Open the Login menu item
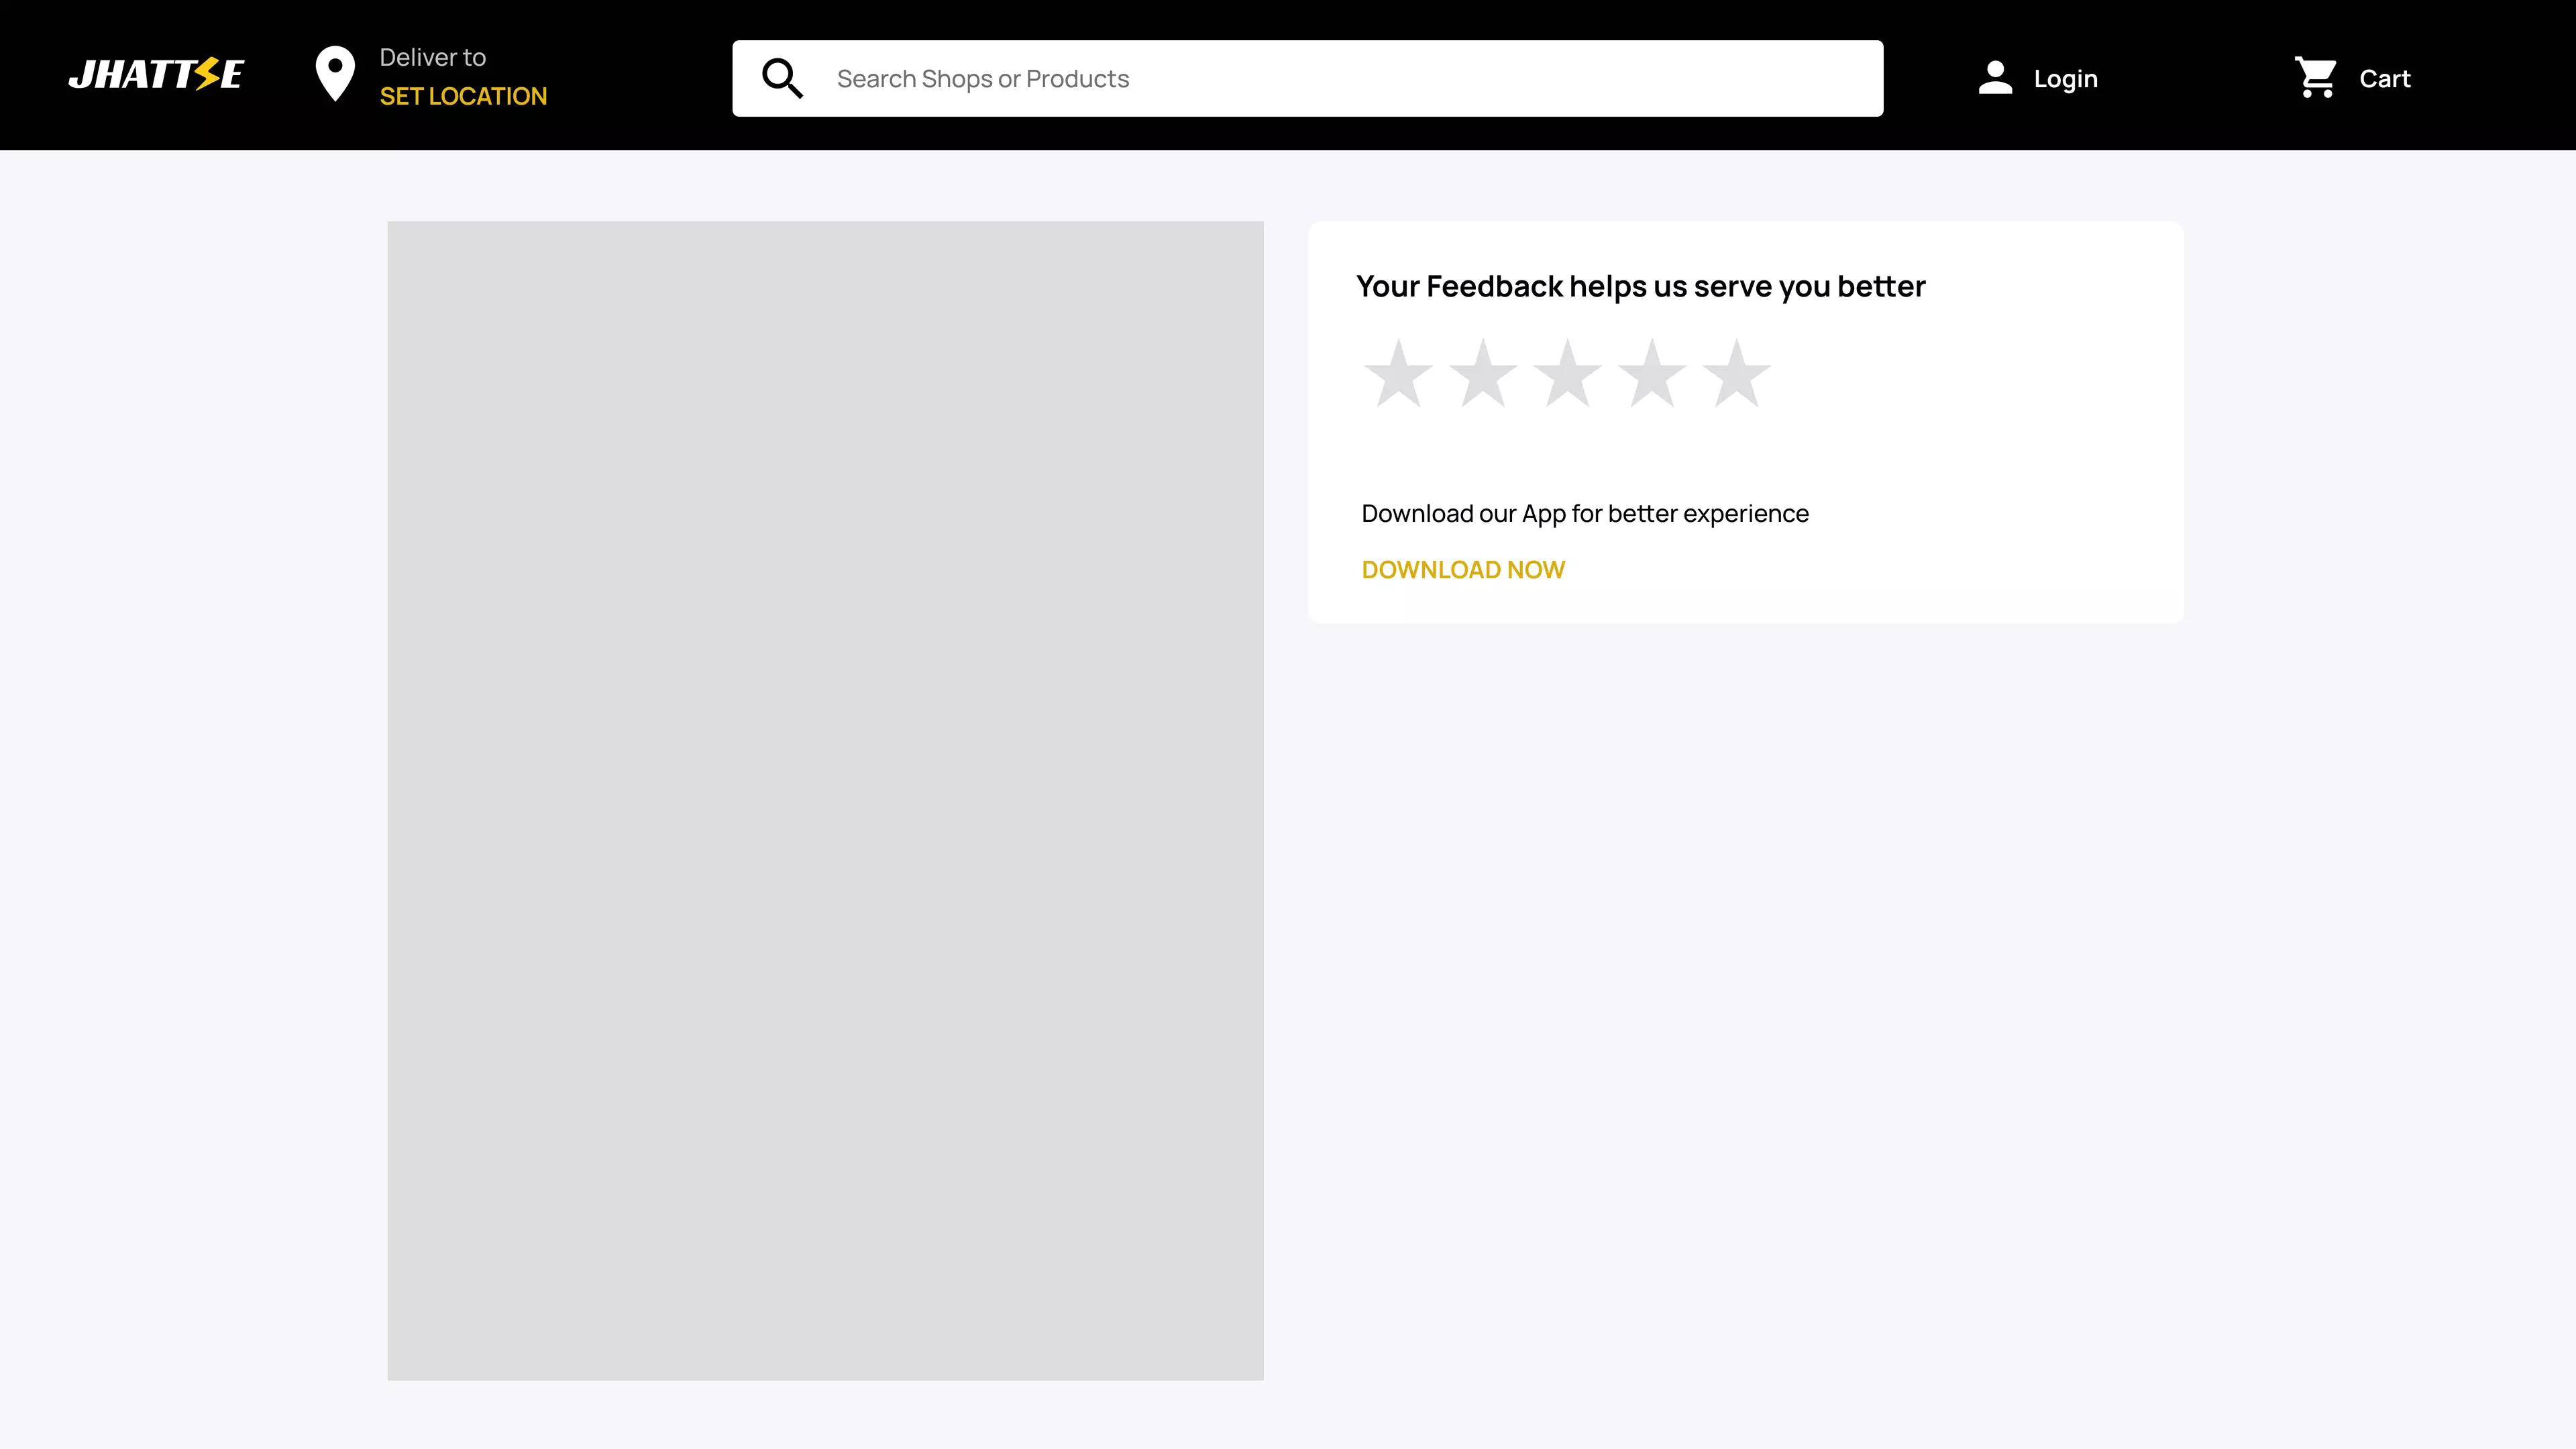Image resolution: width=2576 pixels, height=1449 pixels. 2065,78
